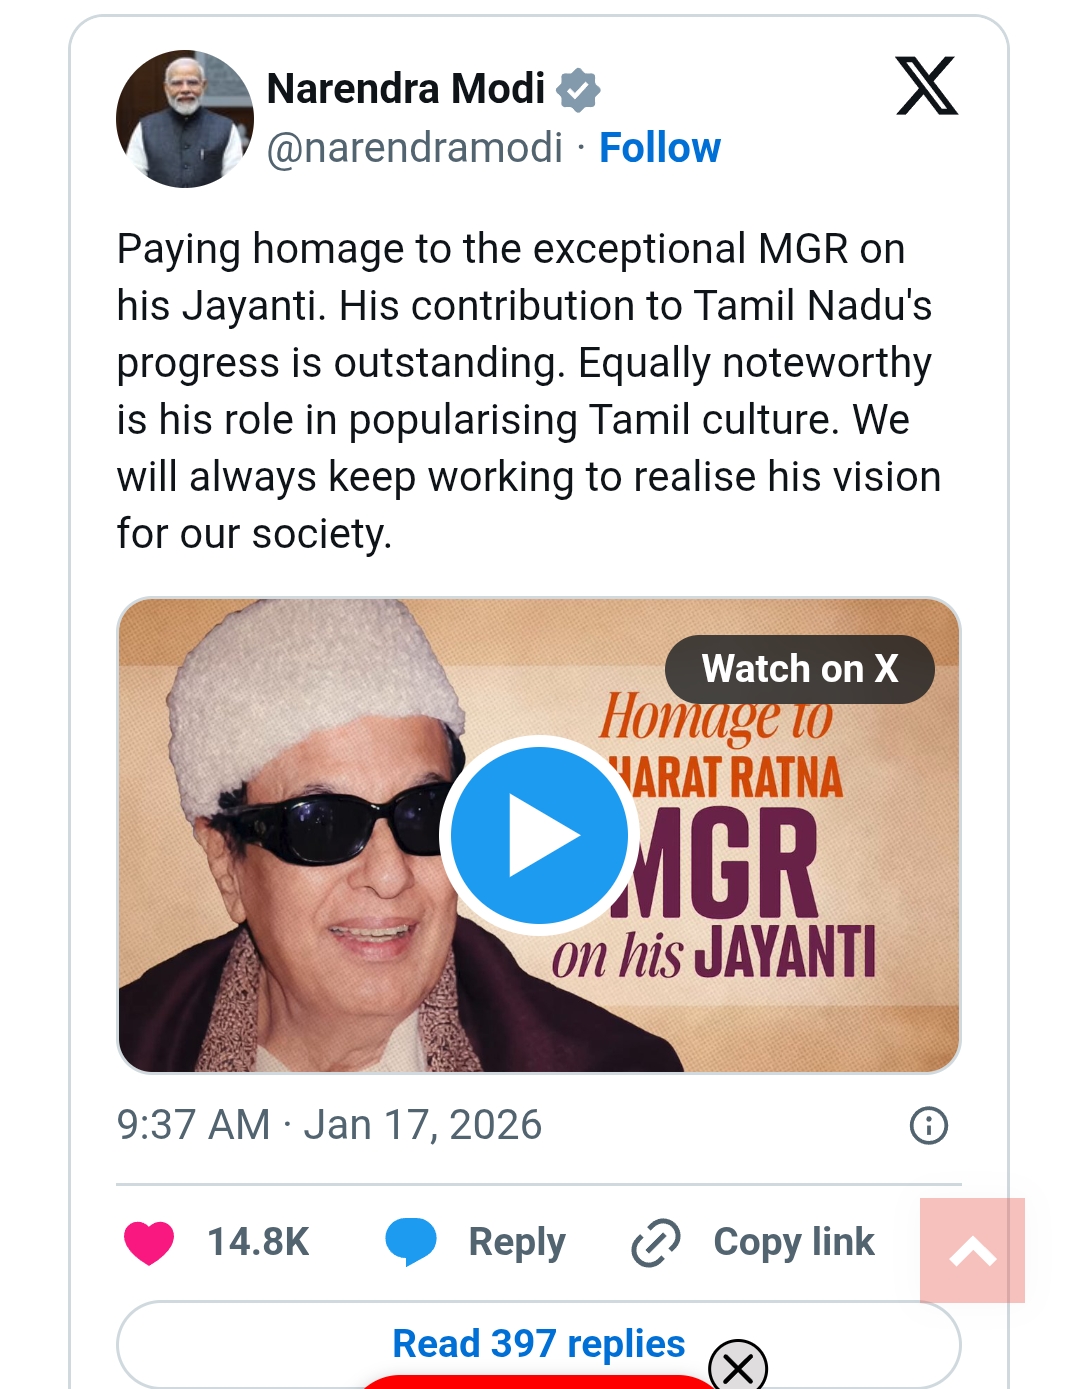Watch the video on X
This screenshot has height=1389, width=1079.
(799, 668)
